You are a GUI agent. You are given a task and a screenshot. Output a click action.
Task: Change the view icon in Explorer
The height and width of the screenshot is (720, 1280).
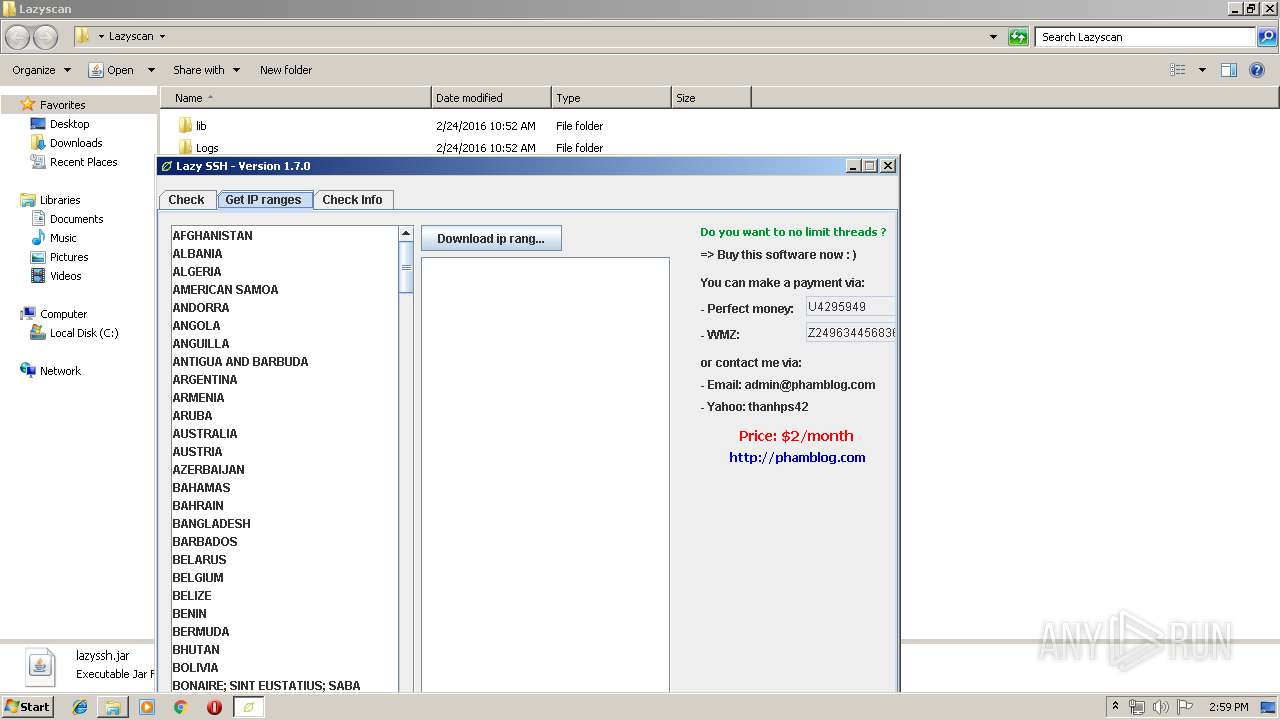pyautogui.click(x=1178, y=70)
